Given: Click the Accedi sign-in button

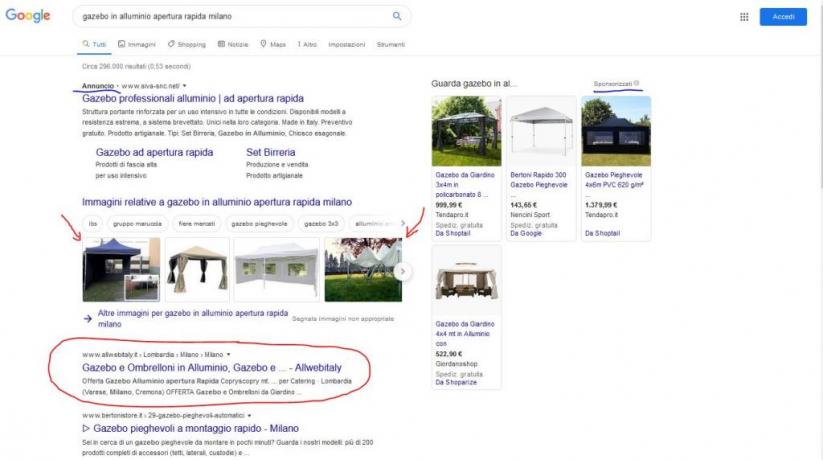Looking at the screenshot, I should click(783, 17).
